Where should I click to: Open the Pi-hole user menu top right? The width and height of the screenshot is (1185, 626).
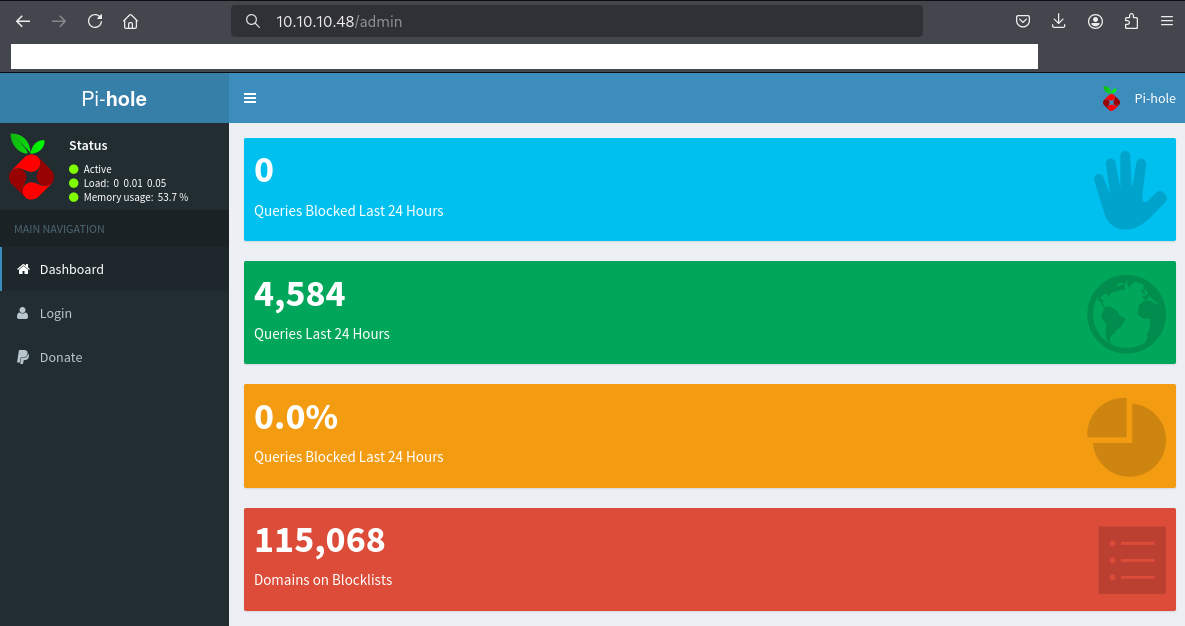tap(1139, 99)
